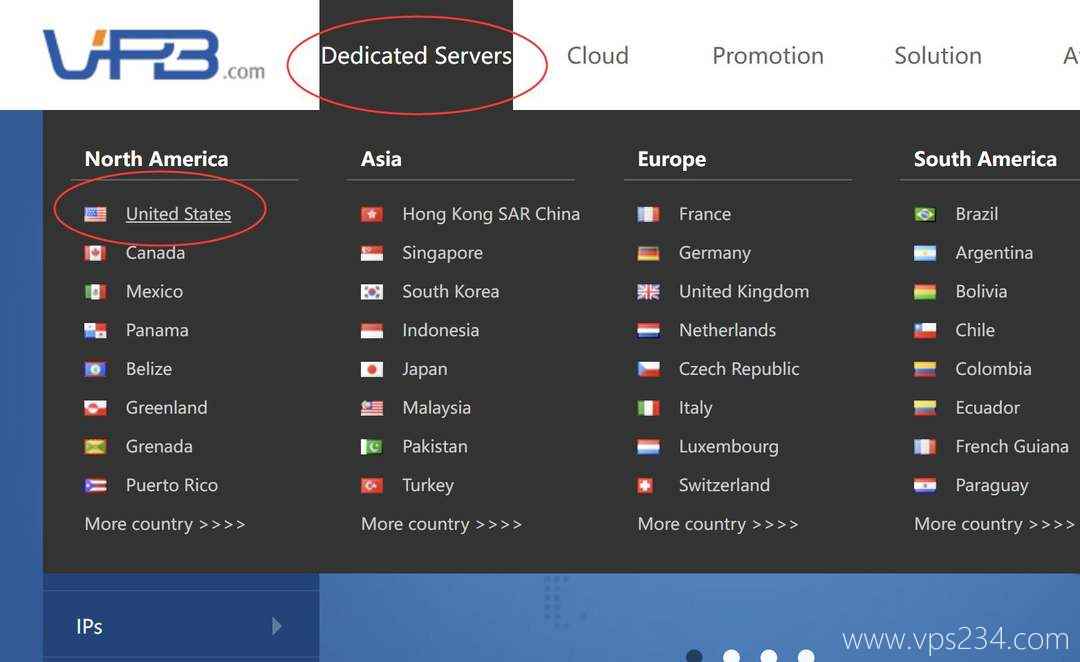Select the United States link

point(178,214)
